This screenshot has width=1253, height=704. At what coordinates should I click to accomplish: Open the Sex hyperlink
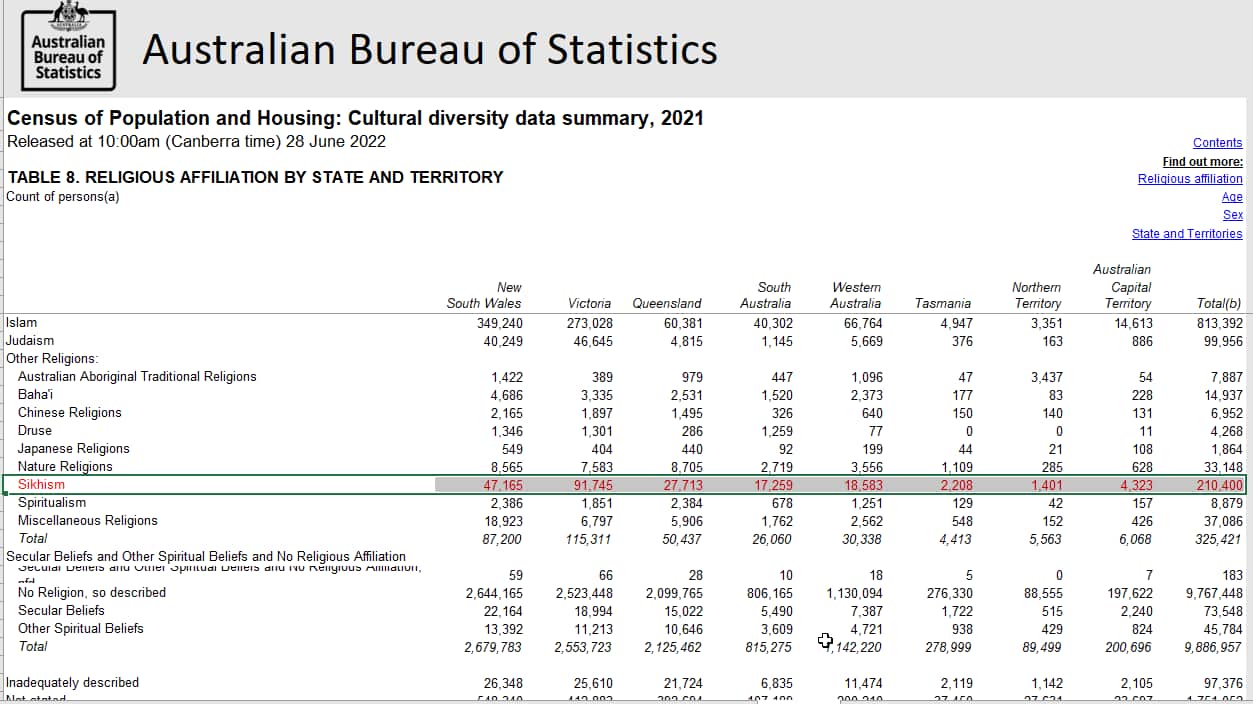pos(1233,215)
